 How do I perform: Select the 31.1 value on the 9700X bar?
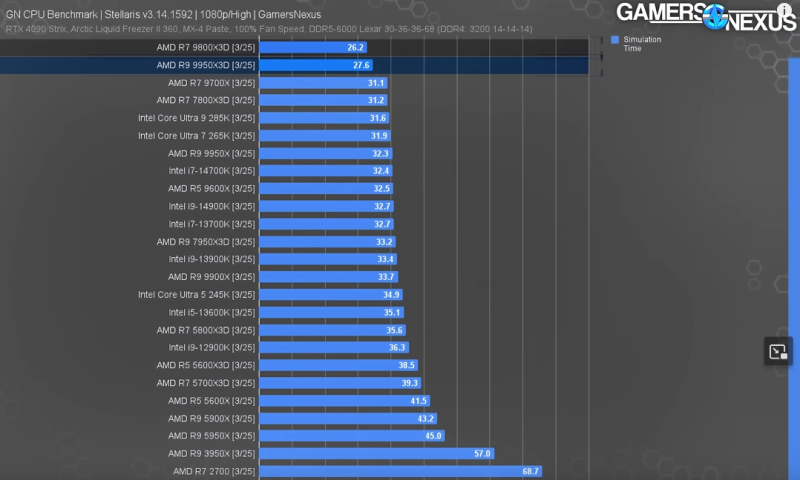[x=376, y=83]
